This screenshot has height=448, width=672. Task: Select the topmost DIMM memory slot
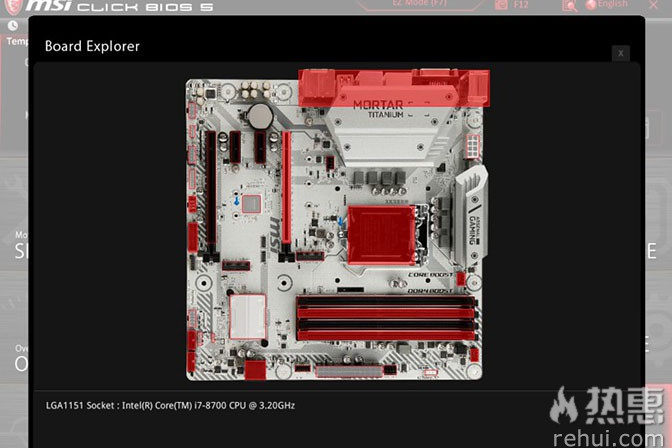click(x=386, y=301)
